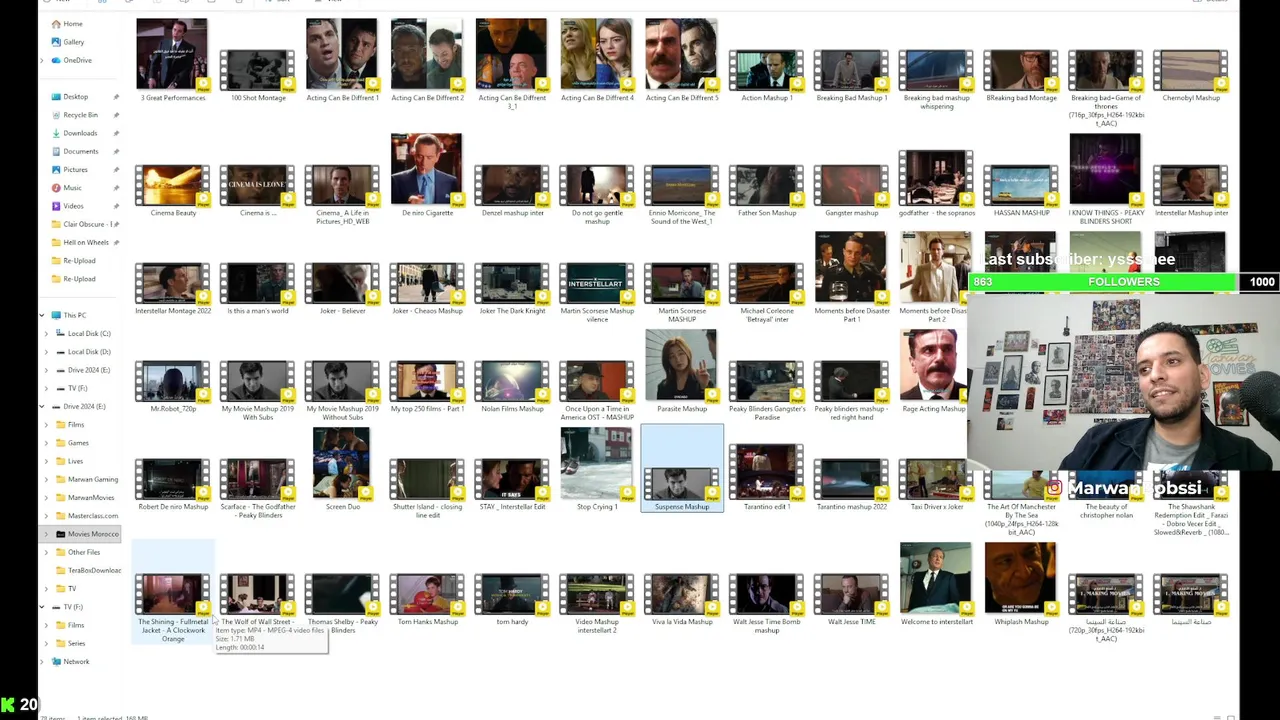1280x720 pixels.
Task: Click the Nolan Films Mashup file name
Action: [x=512, y=409]
